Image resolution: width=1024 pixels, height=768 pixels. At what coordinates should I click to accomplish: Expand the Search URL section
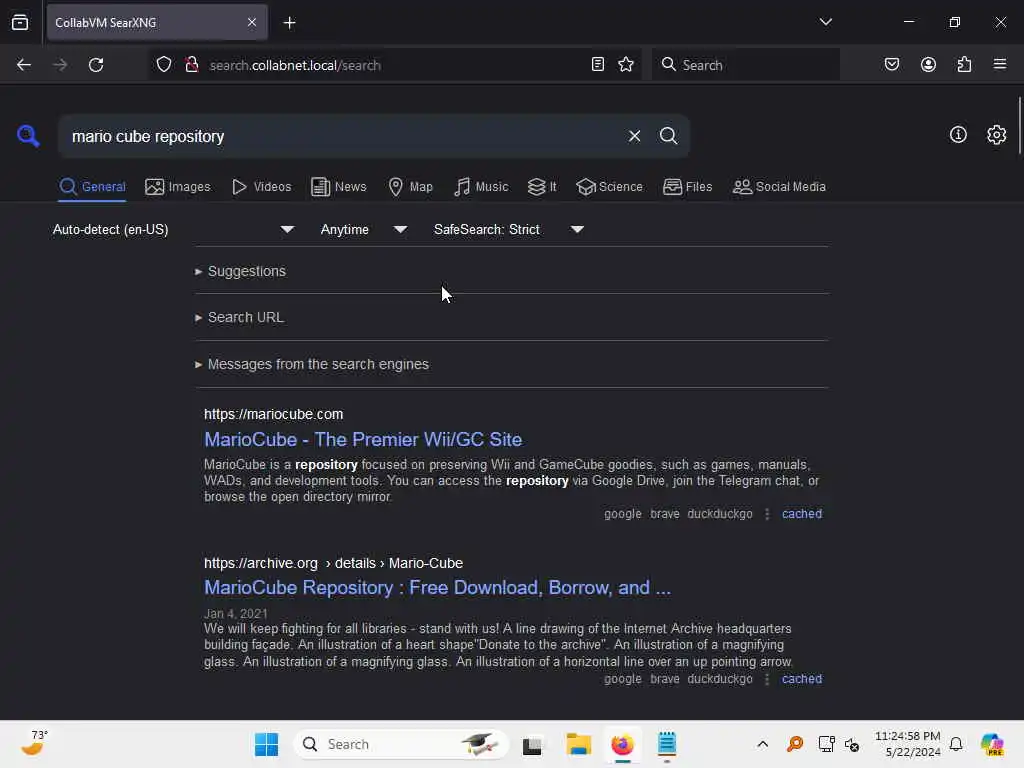click(239, 317)
